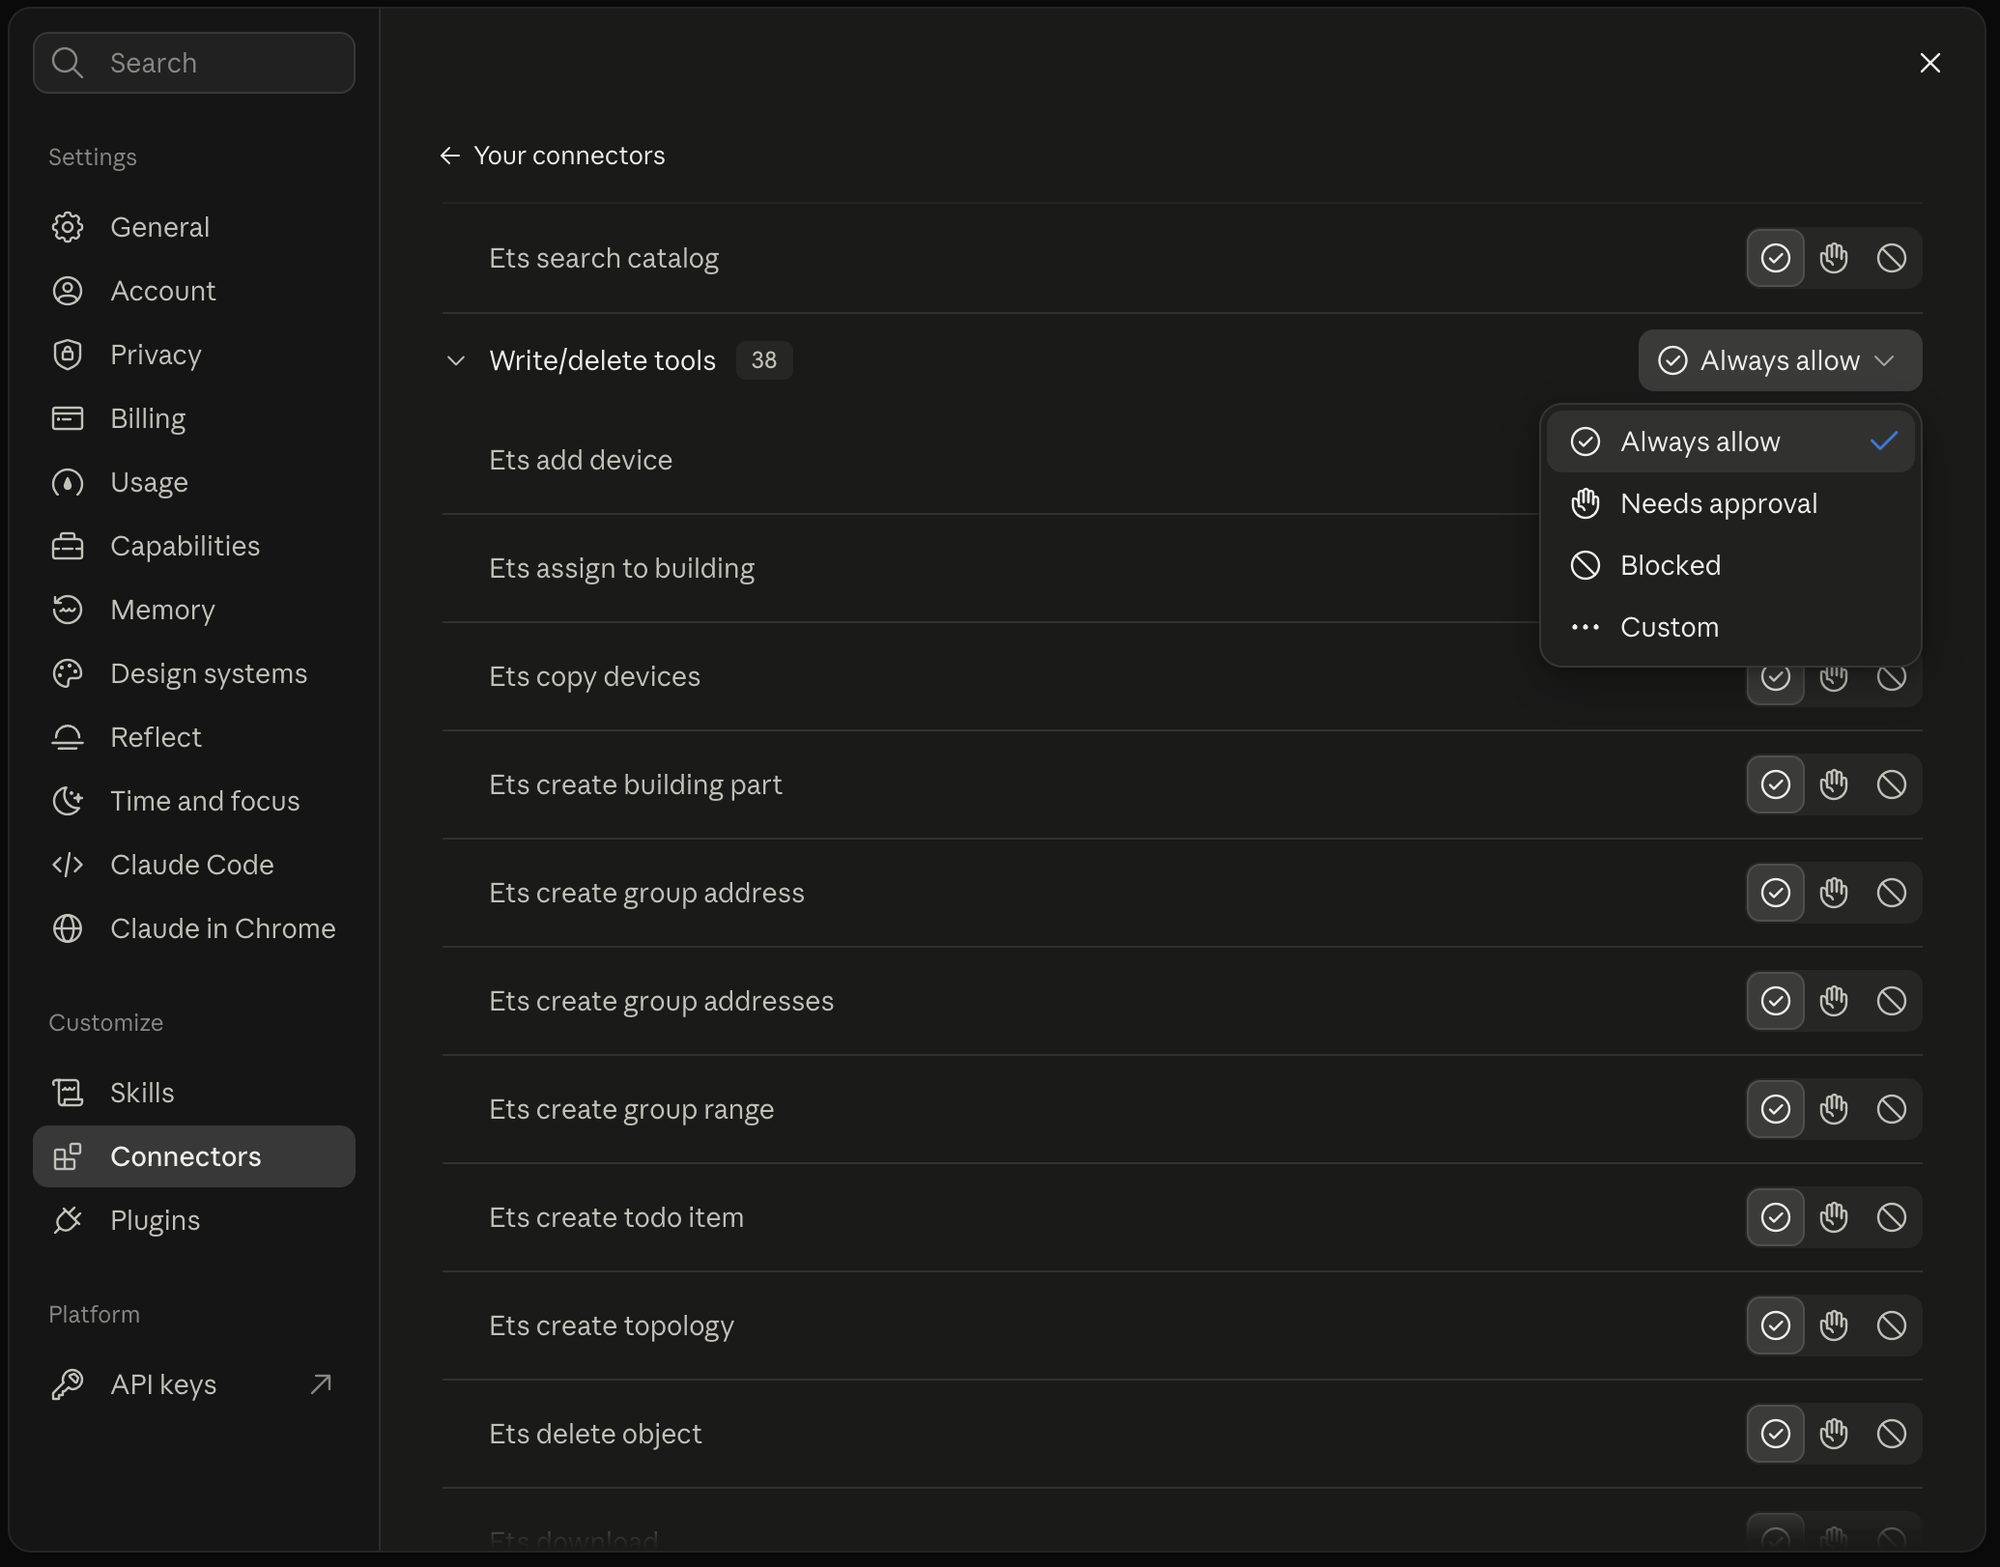The height and width of the screenshot is (1567, 2000).
Task: Open API keys external link
Action: [194, 1384]
